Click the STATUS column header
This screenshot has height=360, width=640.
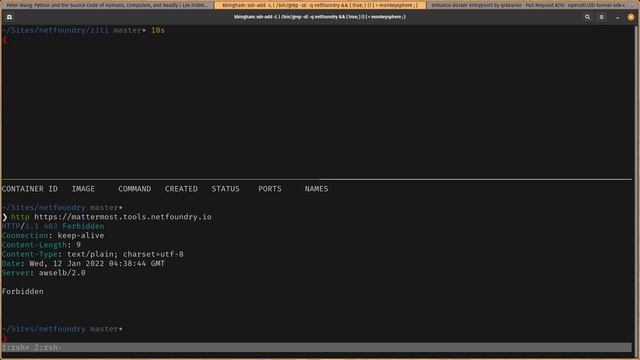225,189
